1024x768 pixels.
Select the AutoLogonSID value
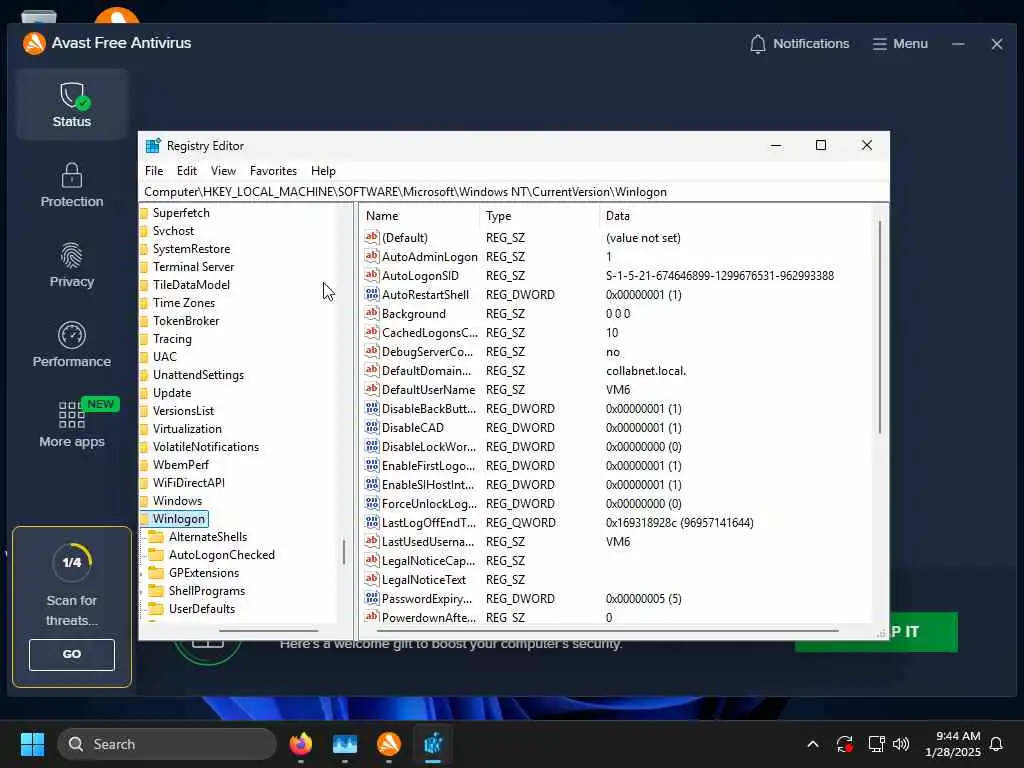(x=421, y=276)
